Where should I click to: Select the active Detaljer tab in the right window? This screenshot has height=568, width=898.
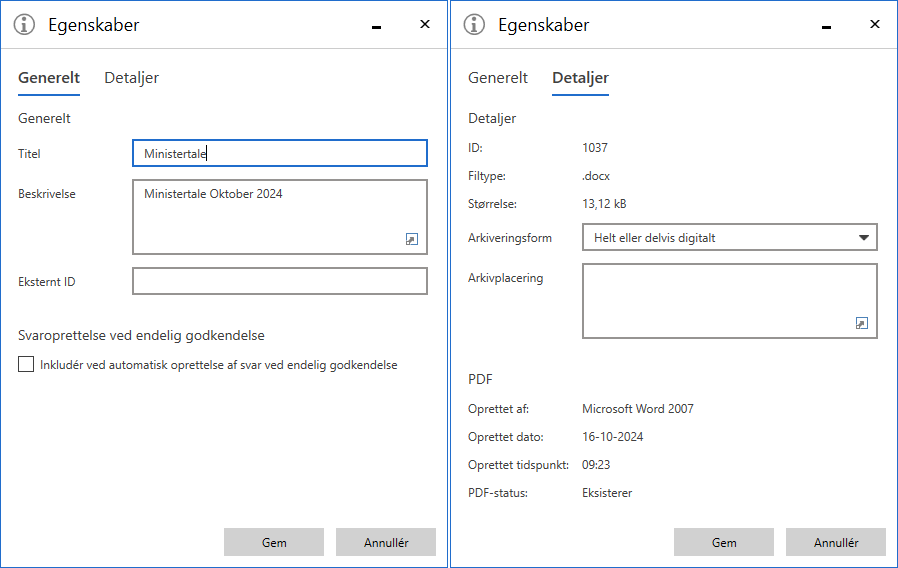(x=580, y=78)
